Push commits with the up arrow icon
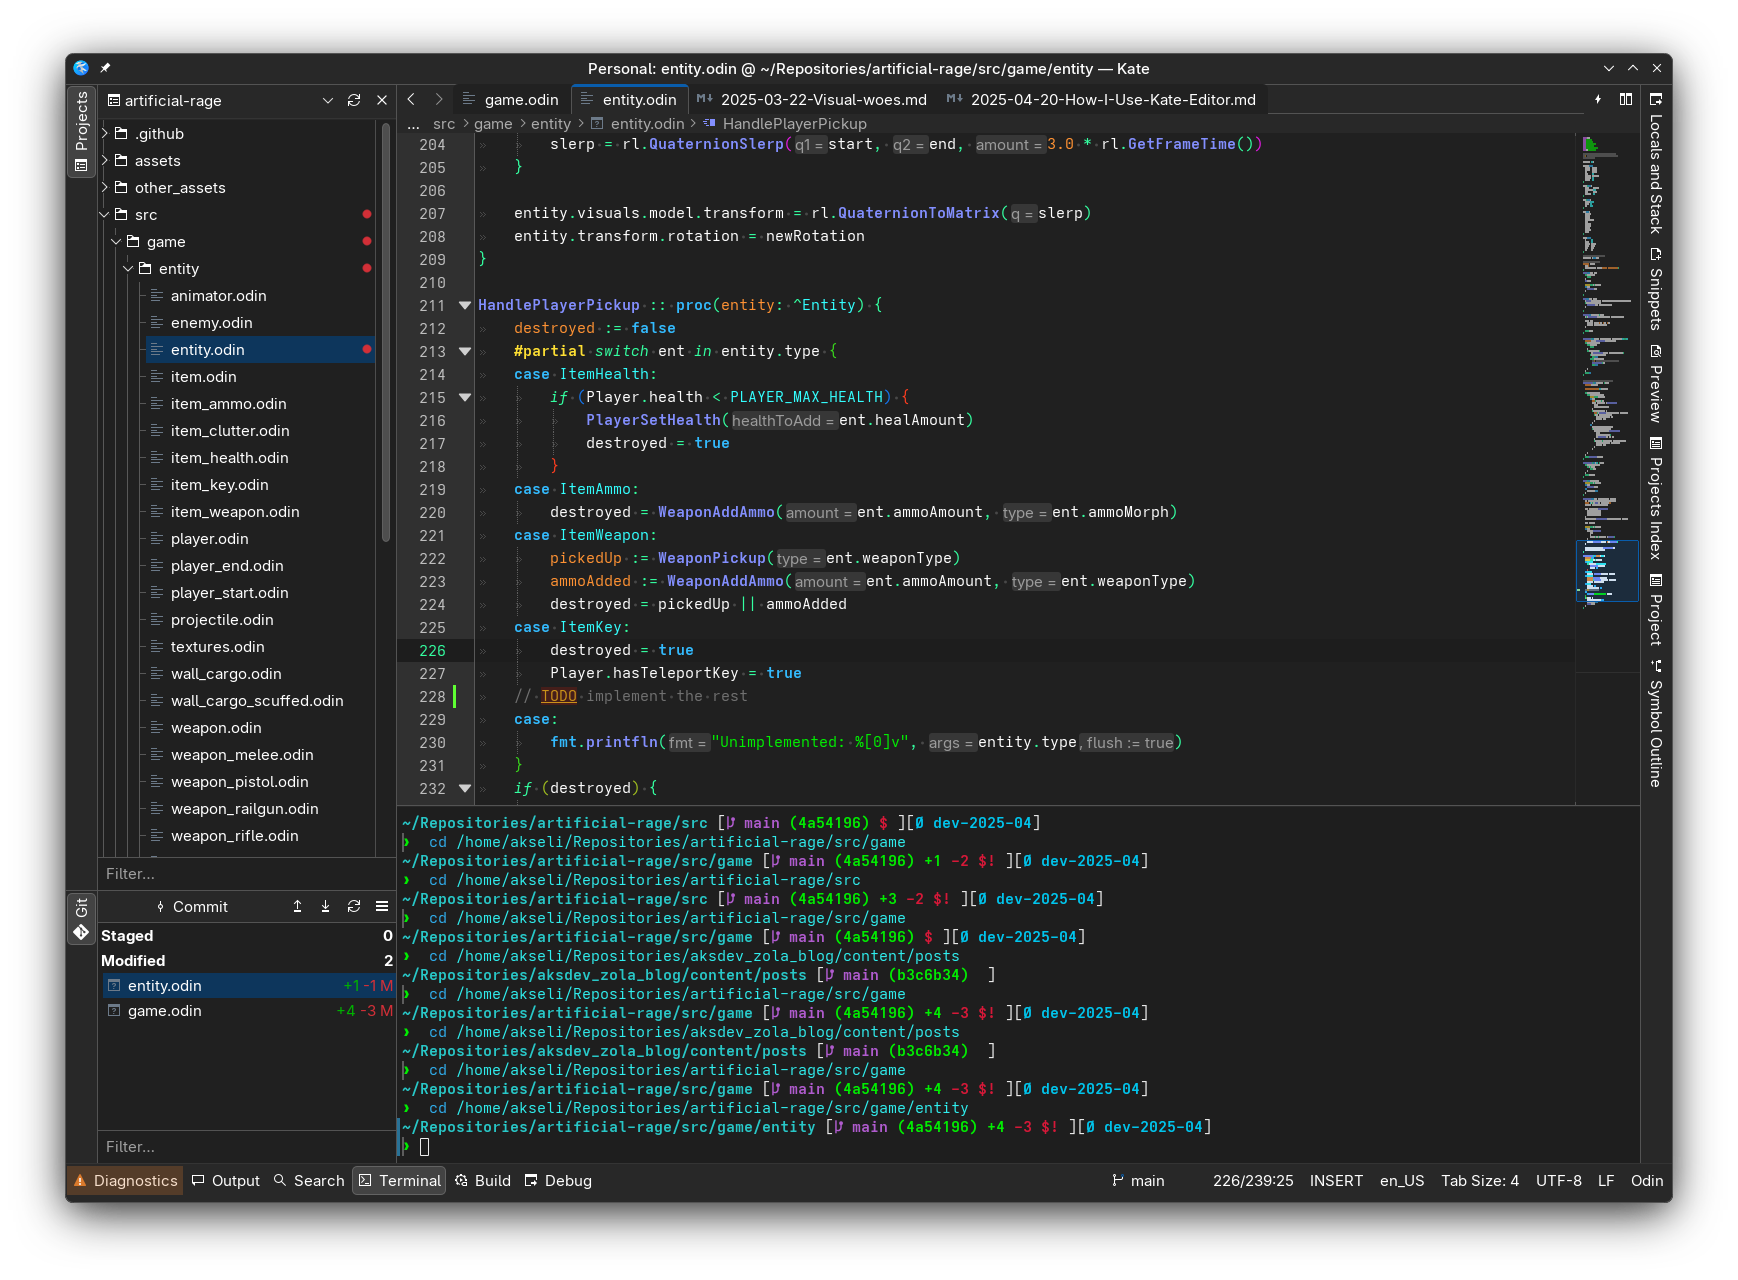Screen dimensions: 1738x1280 point(297,906)
